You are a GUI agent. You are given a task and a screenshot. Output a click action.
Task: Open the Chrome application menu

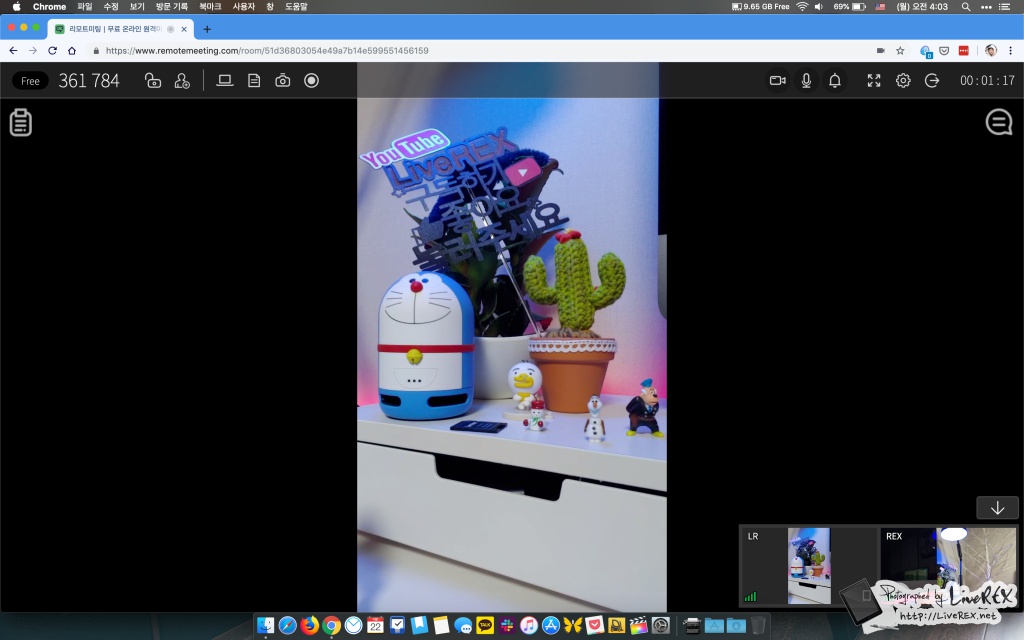click(49, 7)
